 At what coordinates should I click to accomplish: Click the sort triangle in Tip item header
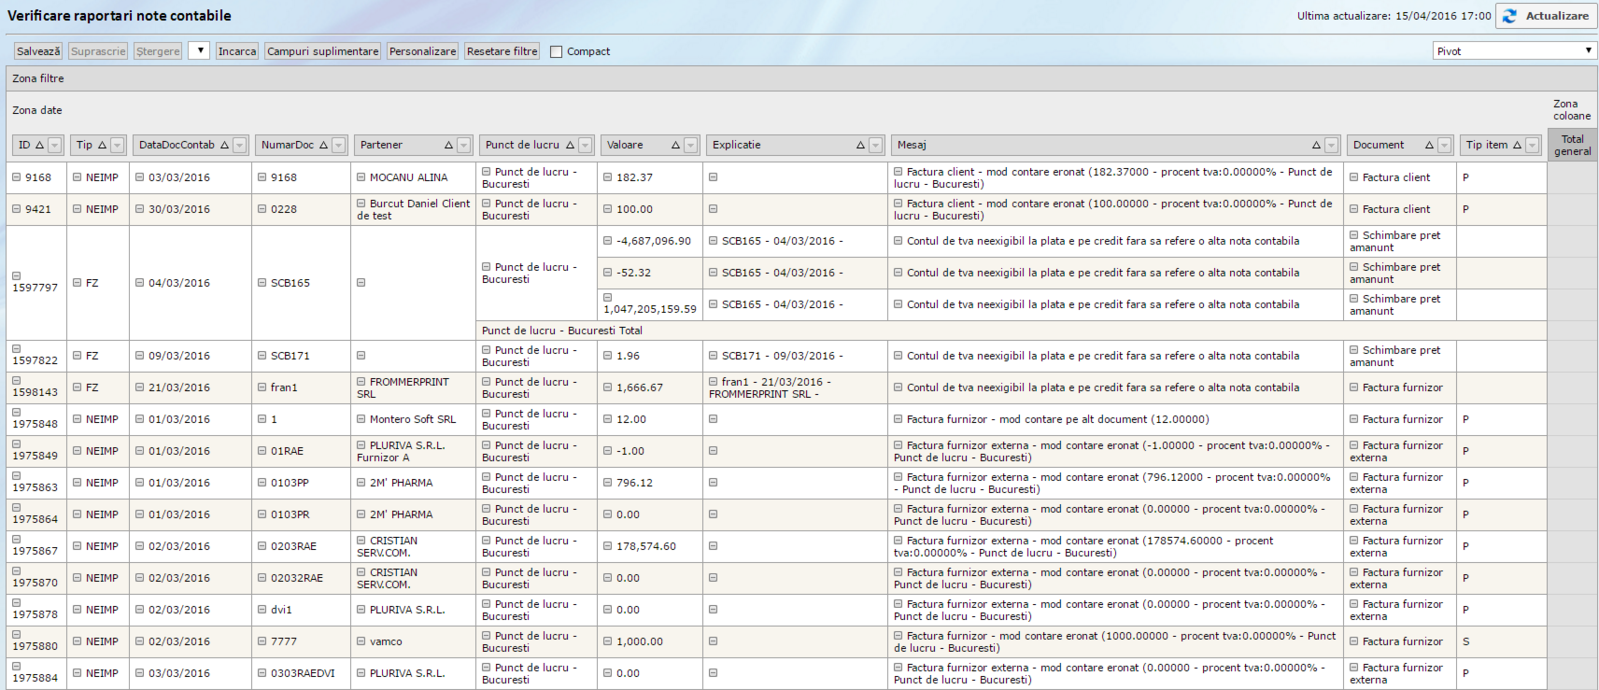click(x=1517, y=145)
